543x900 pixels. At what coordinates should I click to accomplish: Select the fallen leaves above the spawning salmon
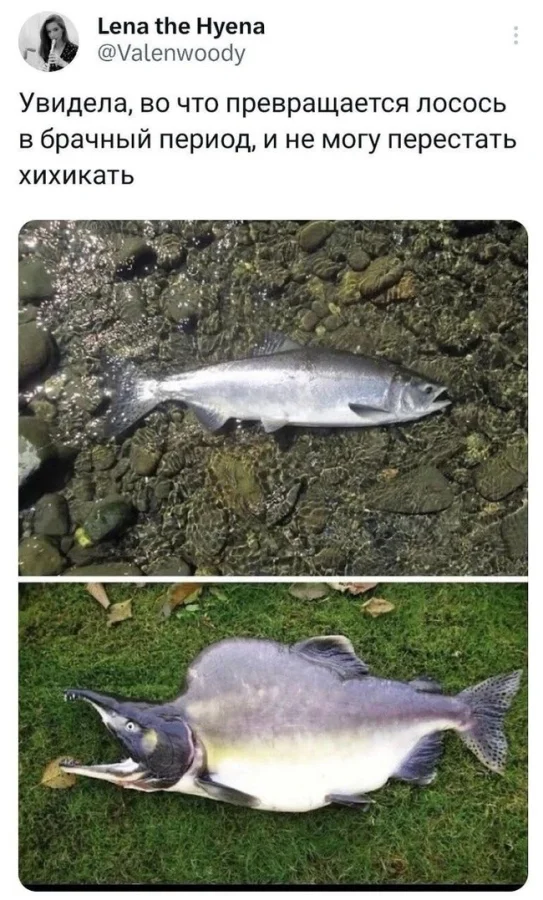pyautogui.click(x=241, y=602)
